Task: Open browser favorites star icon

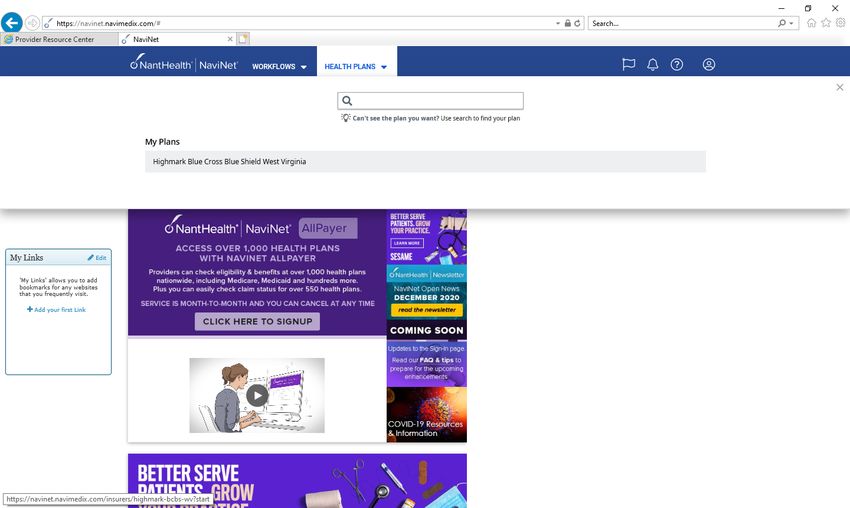Action: click(x=826, y=23)
